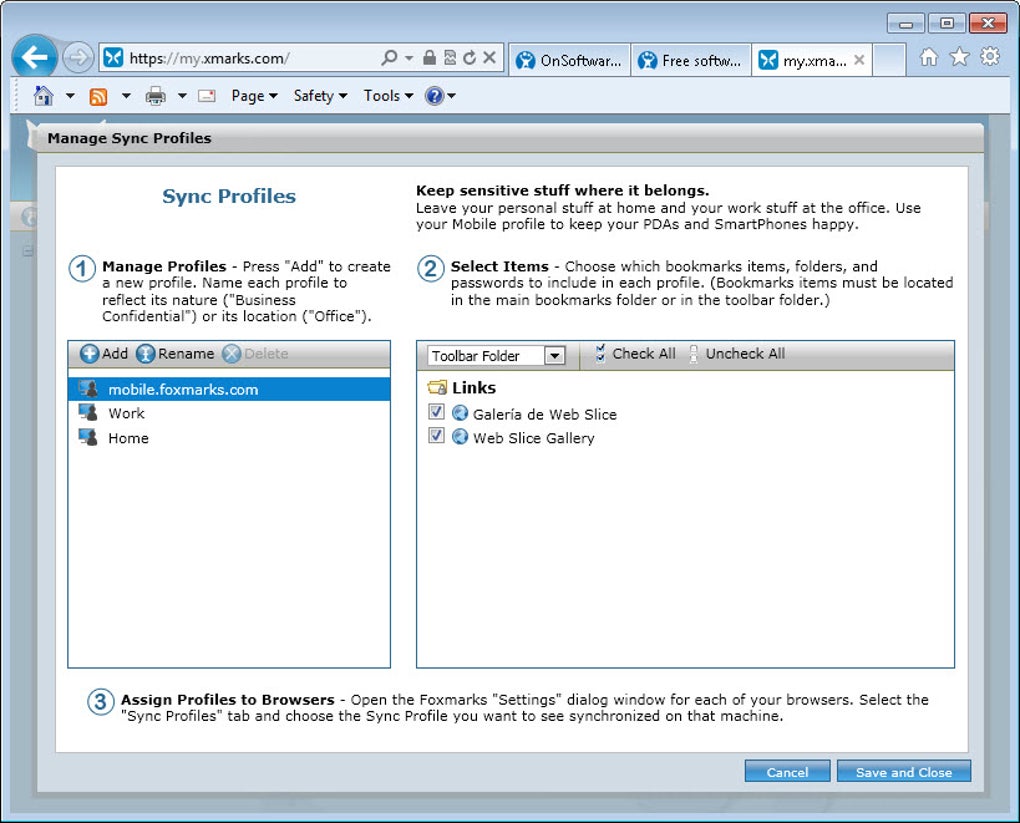Click the Home icon in the command bar
The height and width of the screenshot is (823, 1020).
pyautogui.click(x=43, y=96)
